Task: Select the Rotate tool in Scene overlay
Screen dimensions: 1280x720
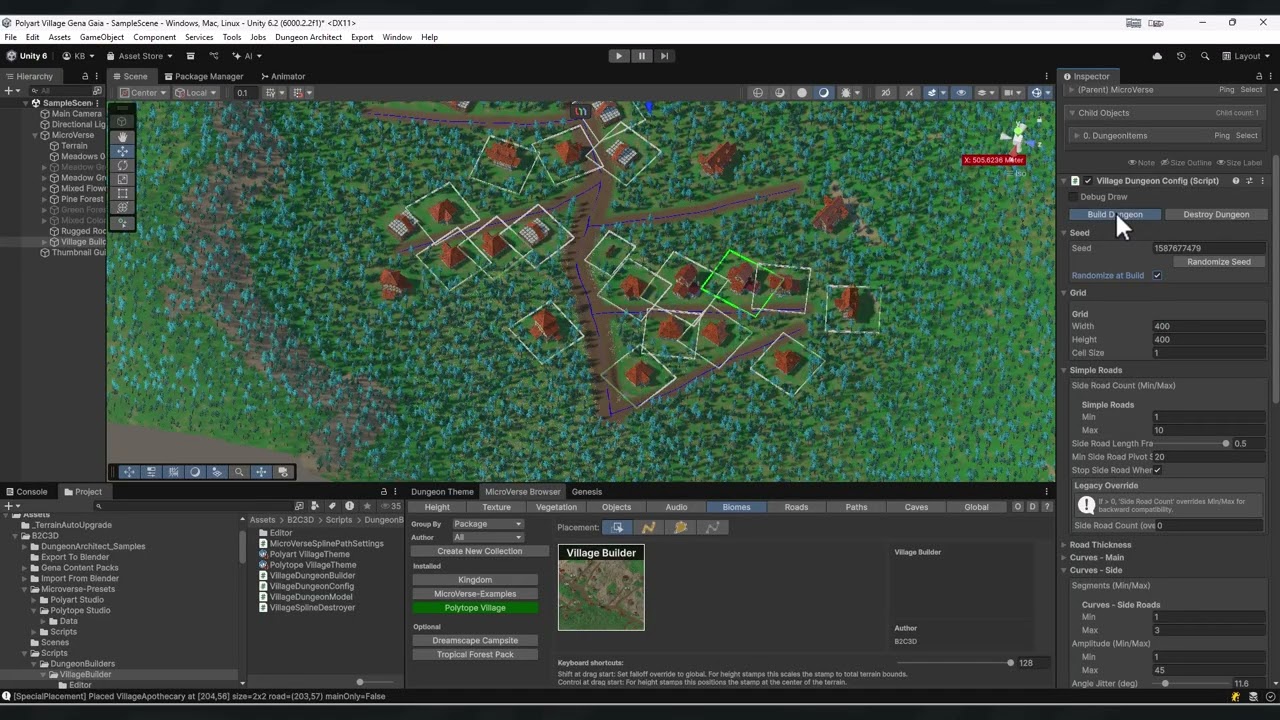Action: (x=122, y=166)
